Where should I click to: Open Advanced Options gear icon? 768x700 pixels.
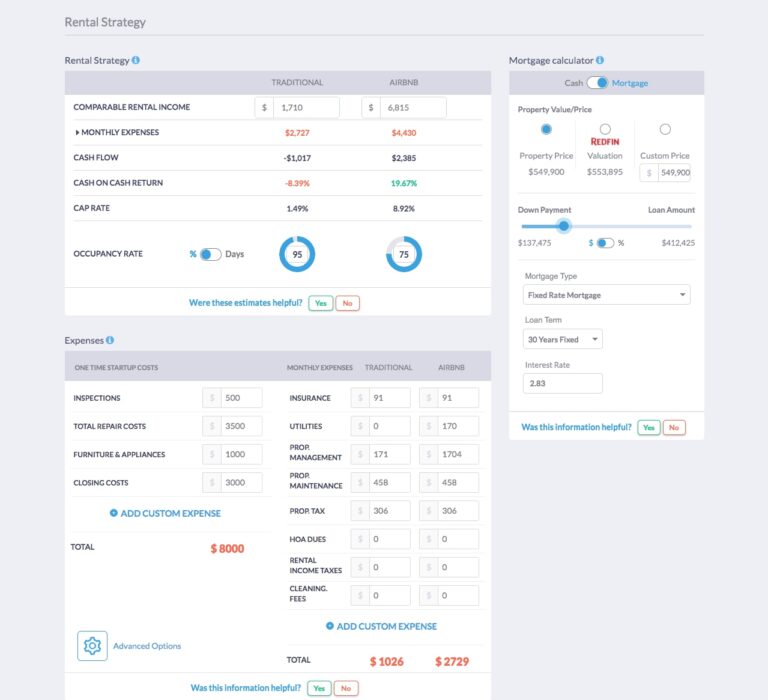tap(93, 646)
